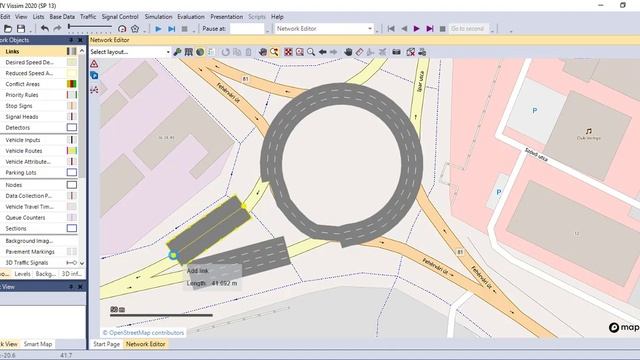This screenshot has width=640, height=360.
Task: Toggle Nodes graphic box
Action: pyautogui.click(x=71, y=185)
